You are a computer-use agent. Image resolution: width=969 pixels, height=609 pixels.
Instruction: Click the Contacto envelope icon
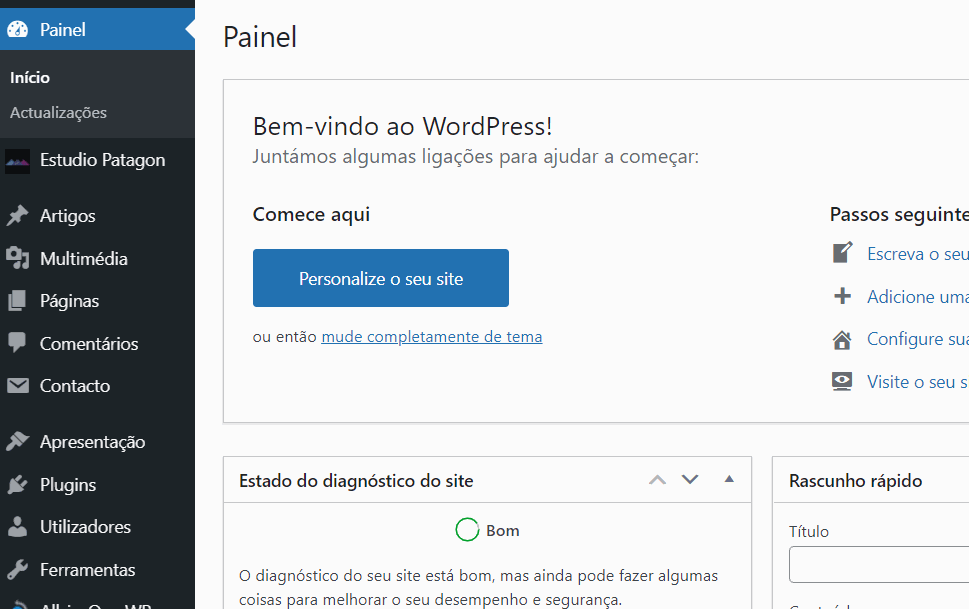tap(18, 386)
